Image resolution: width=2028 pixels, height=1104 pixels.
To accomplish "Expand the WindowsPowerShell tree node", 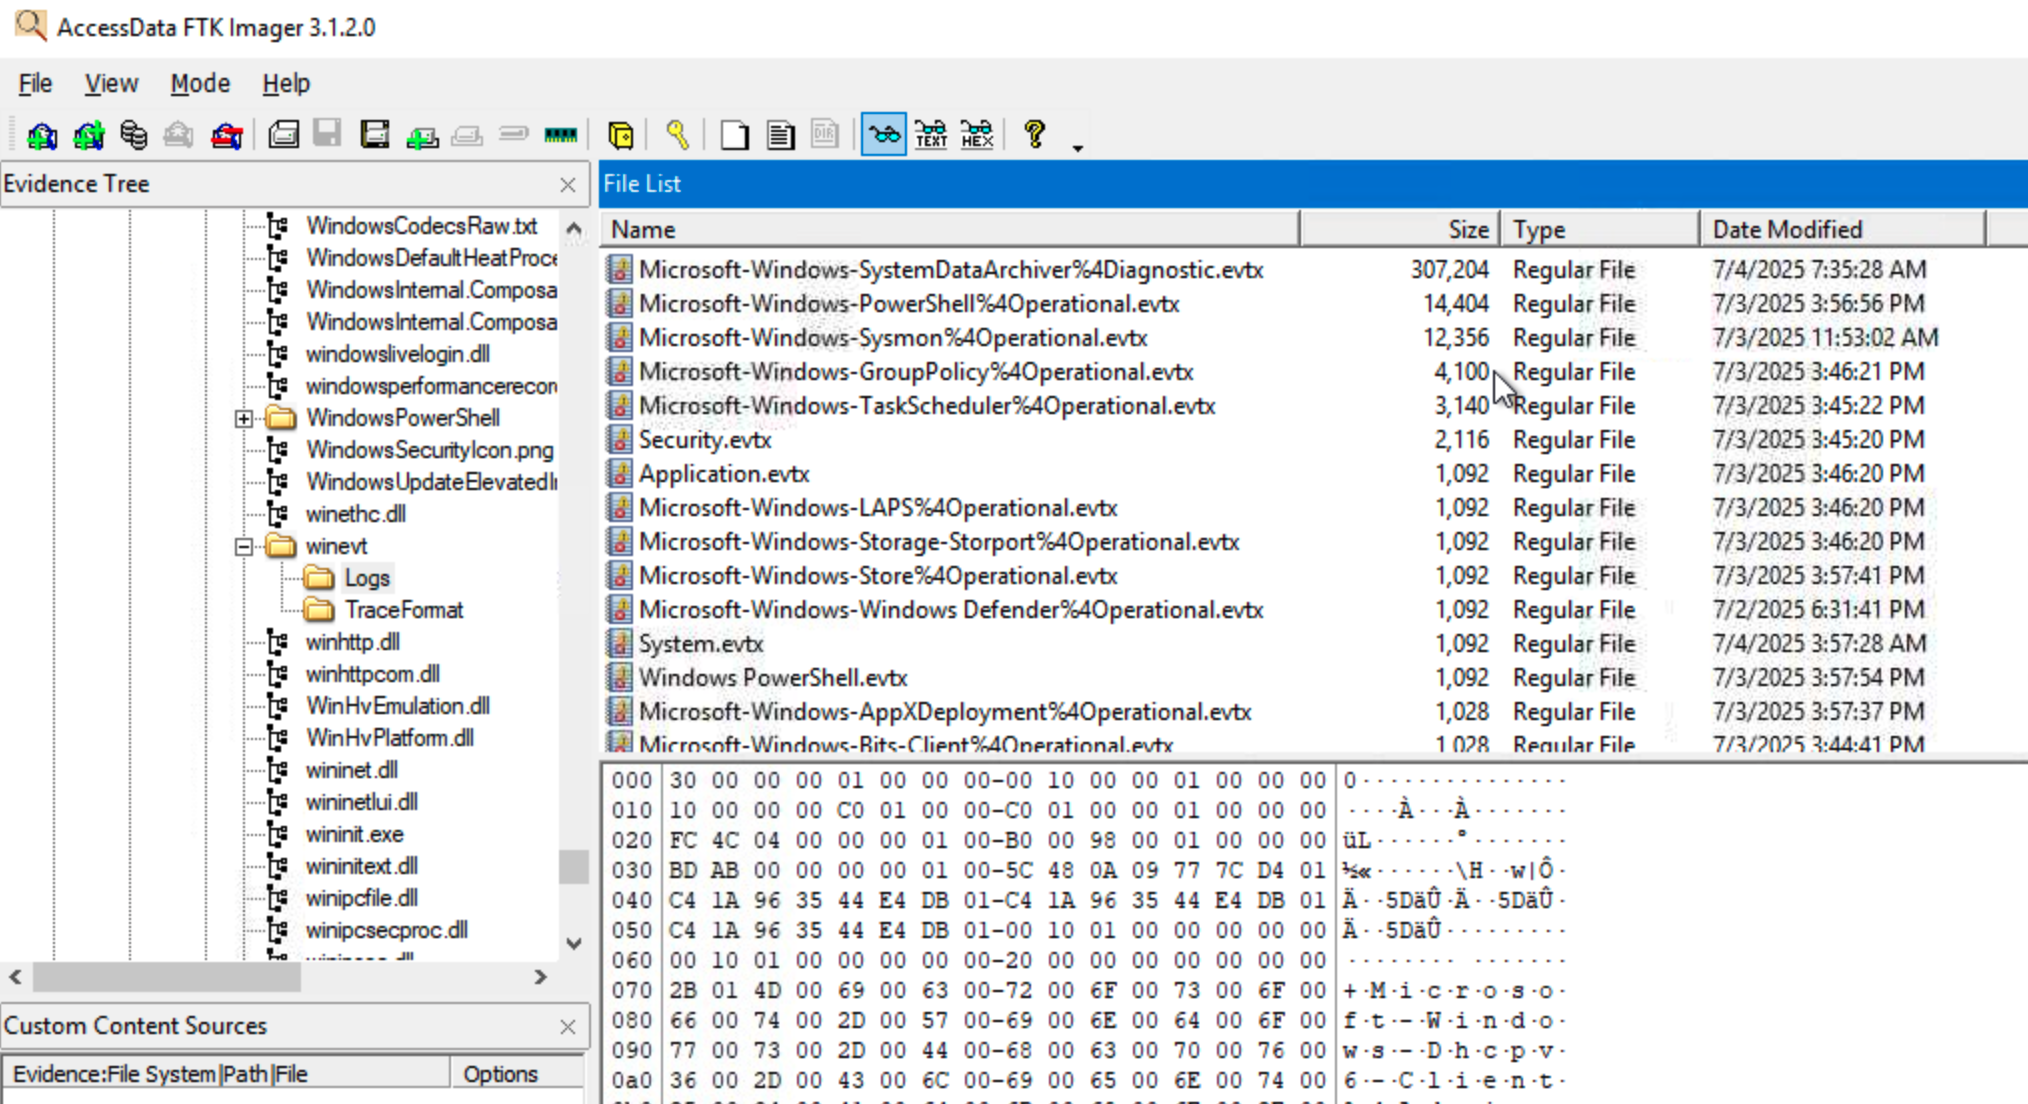I will tap(243, 418).
